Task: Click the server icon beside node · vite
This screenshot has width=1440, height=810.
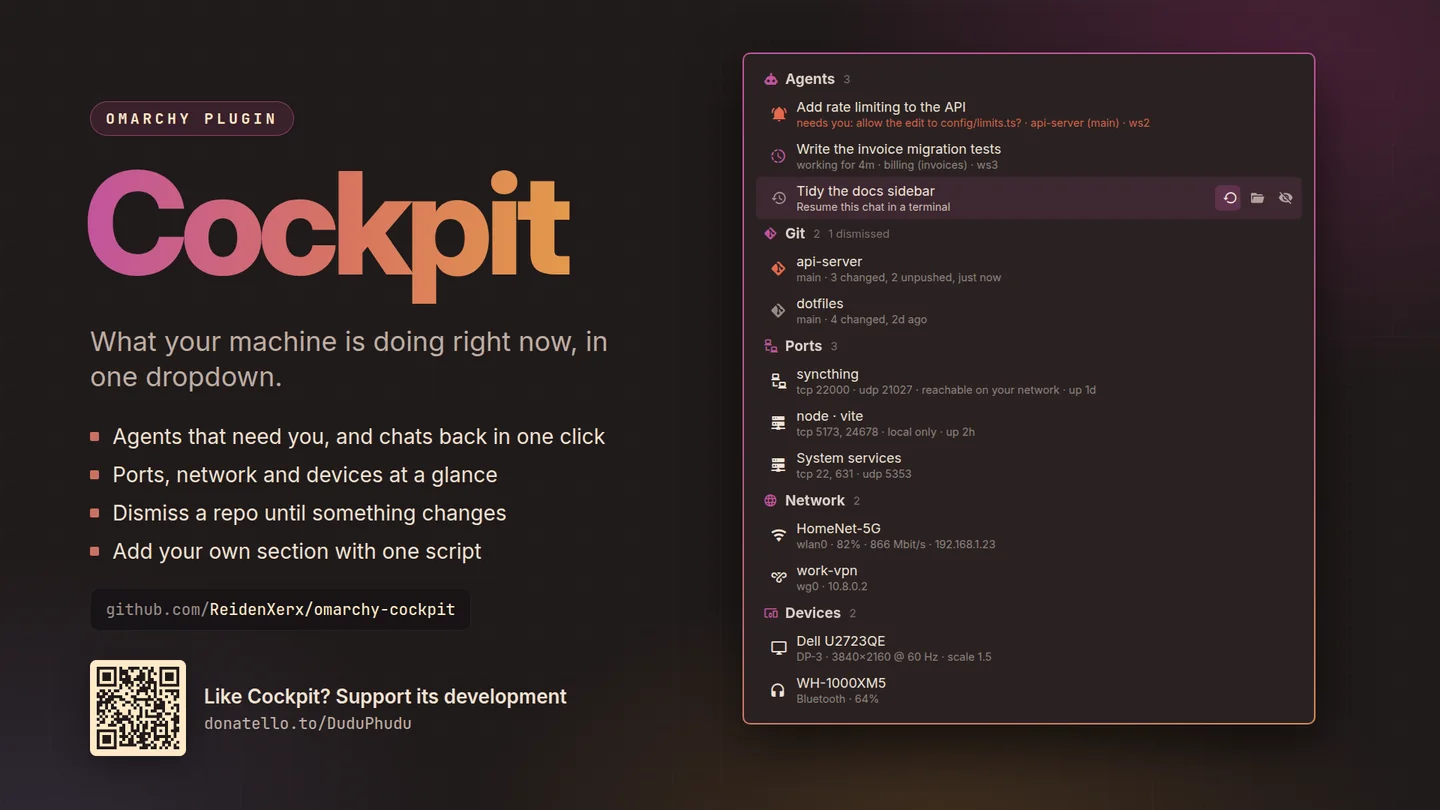Action: click(778, 423)
